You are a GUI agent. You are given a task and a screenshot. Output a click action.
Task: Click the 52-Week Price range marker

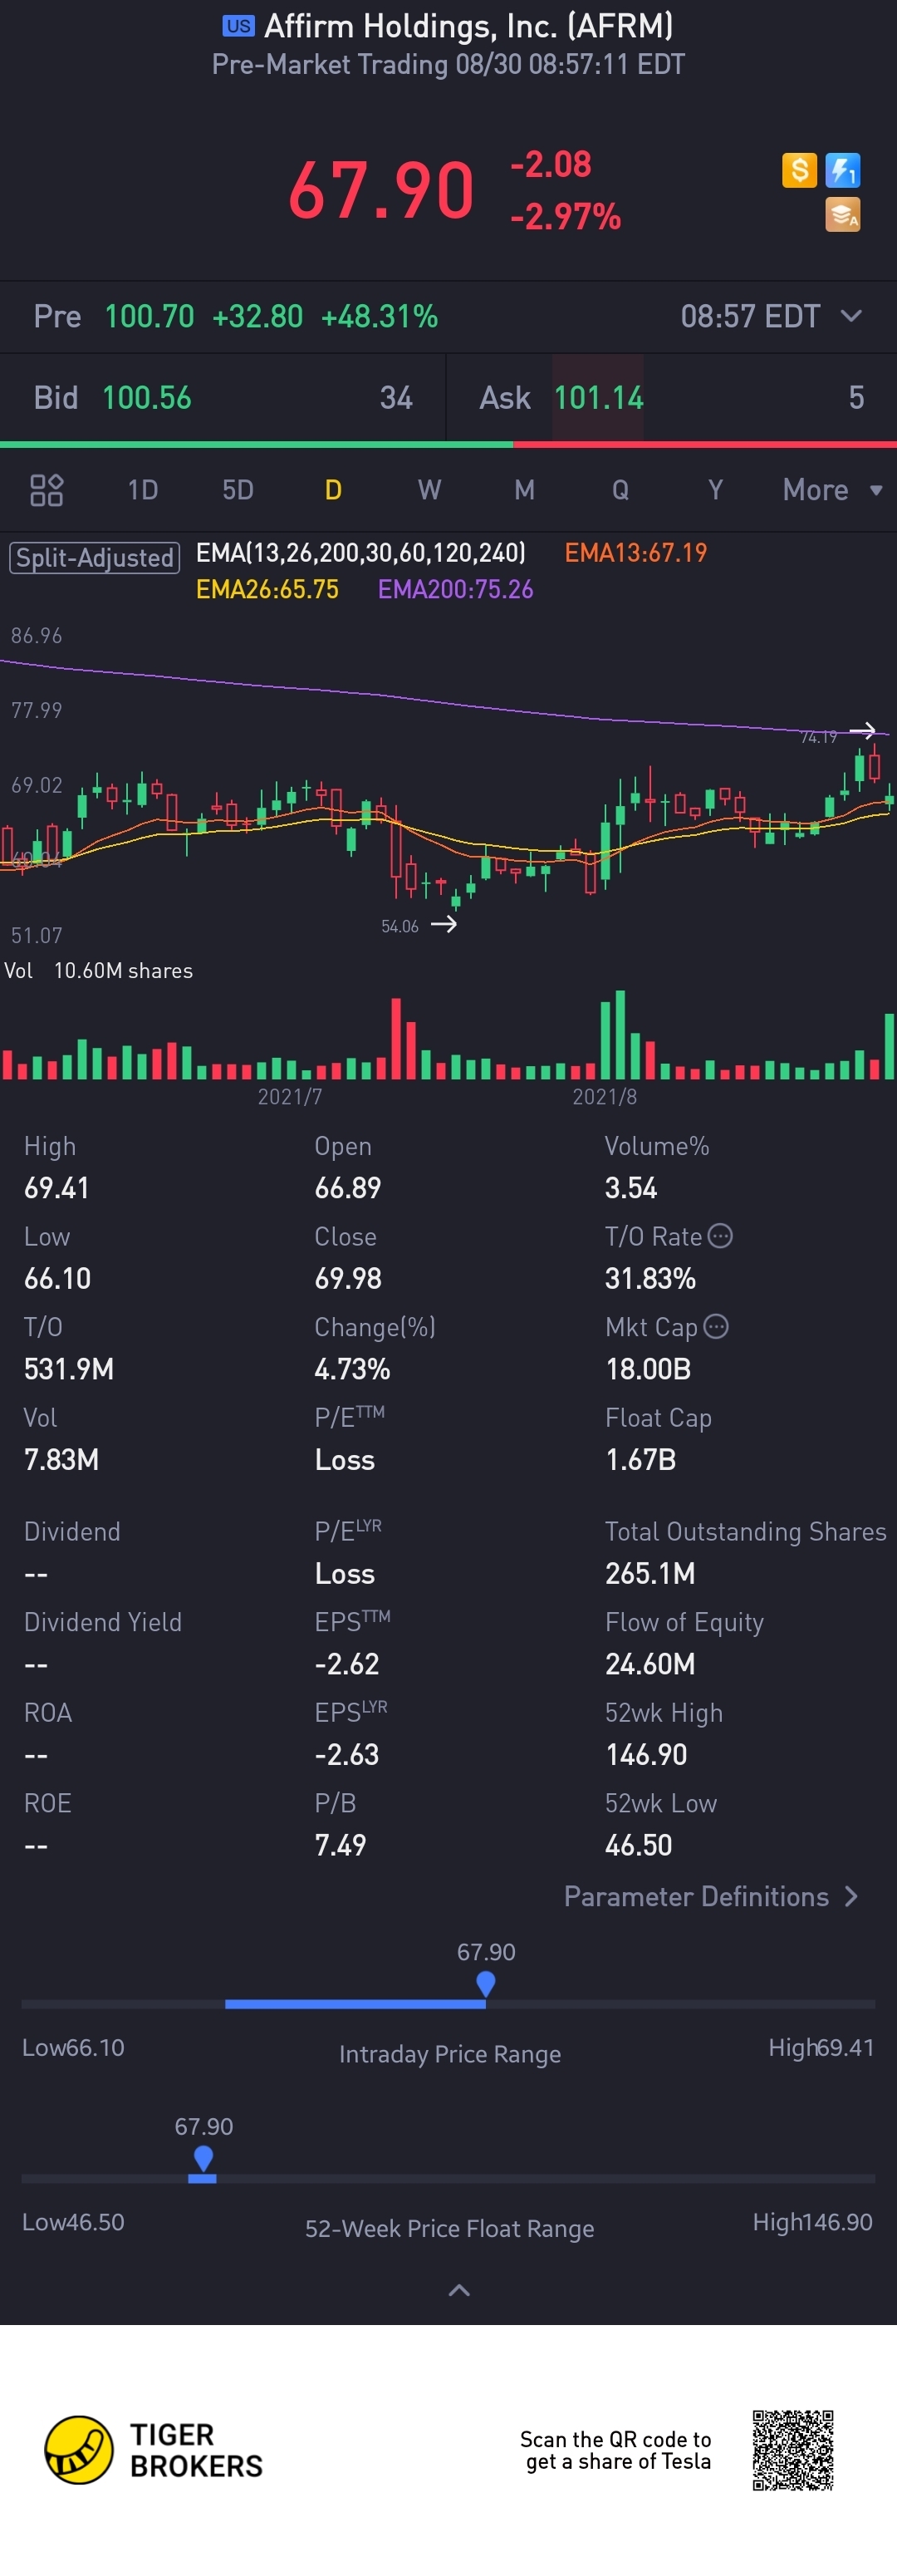click(x=203, y=2158)
